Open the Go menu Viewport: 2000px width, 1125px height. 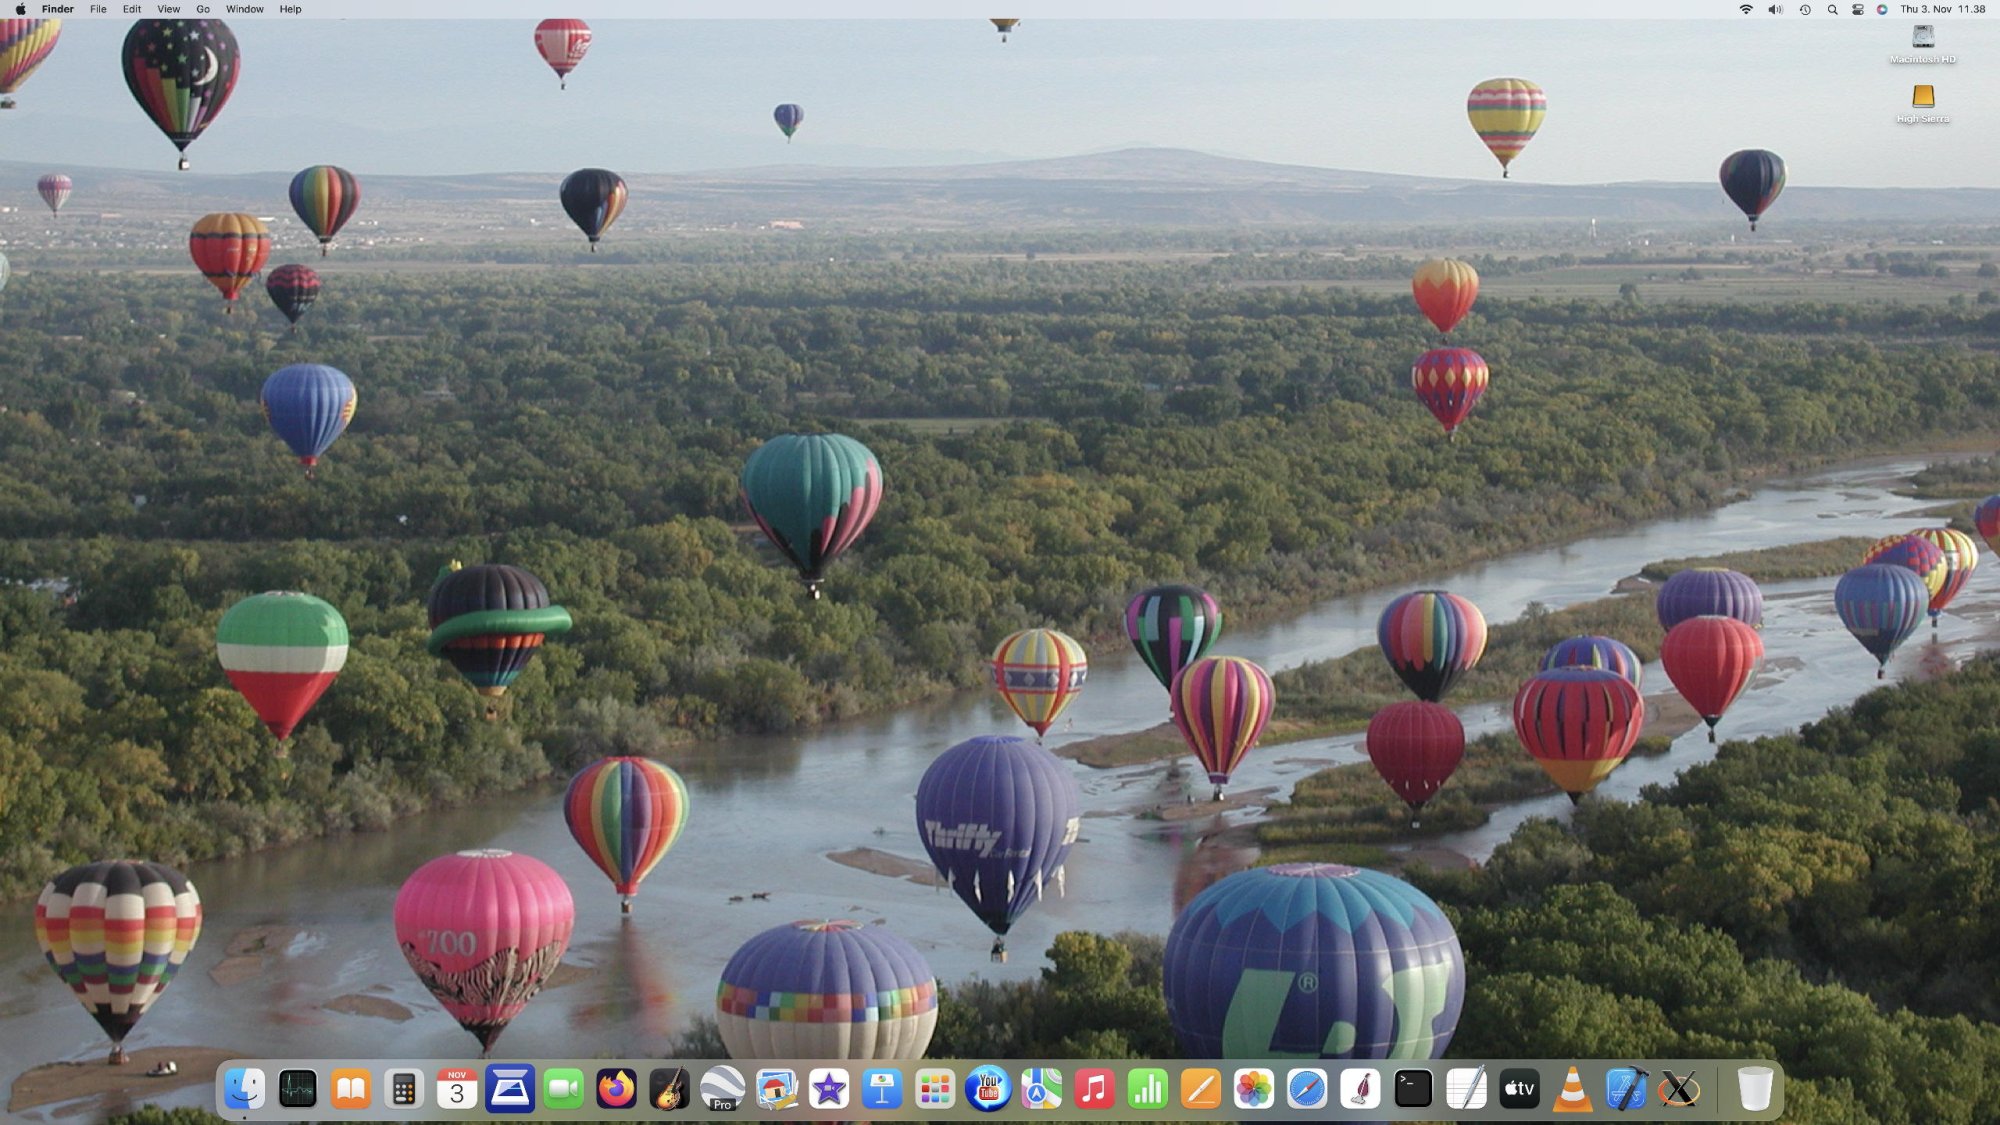203,9
